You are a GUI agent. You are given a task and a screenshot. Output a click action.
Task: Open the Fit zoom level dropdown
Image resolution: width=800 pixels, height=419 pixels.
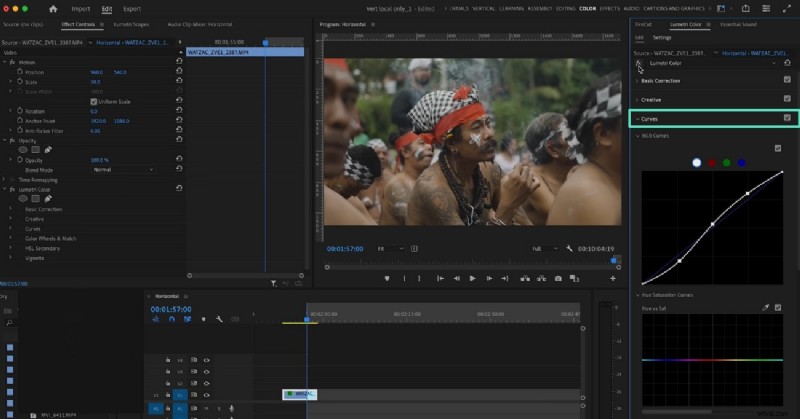coord(390,249)
